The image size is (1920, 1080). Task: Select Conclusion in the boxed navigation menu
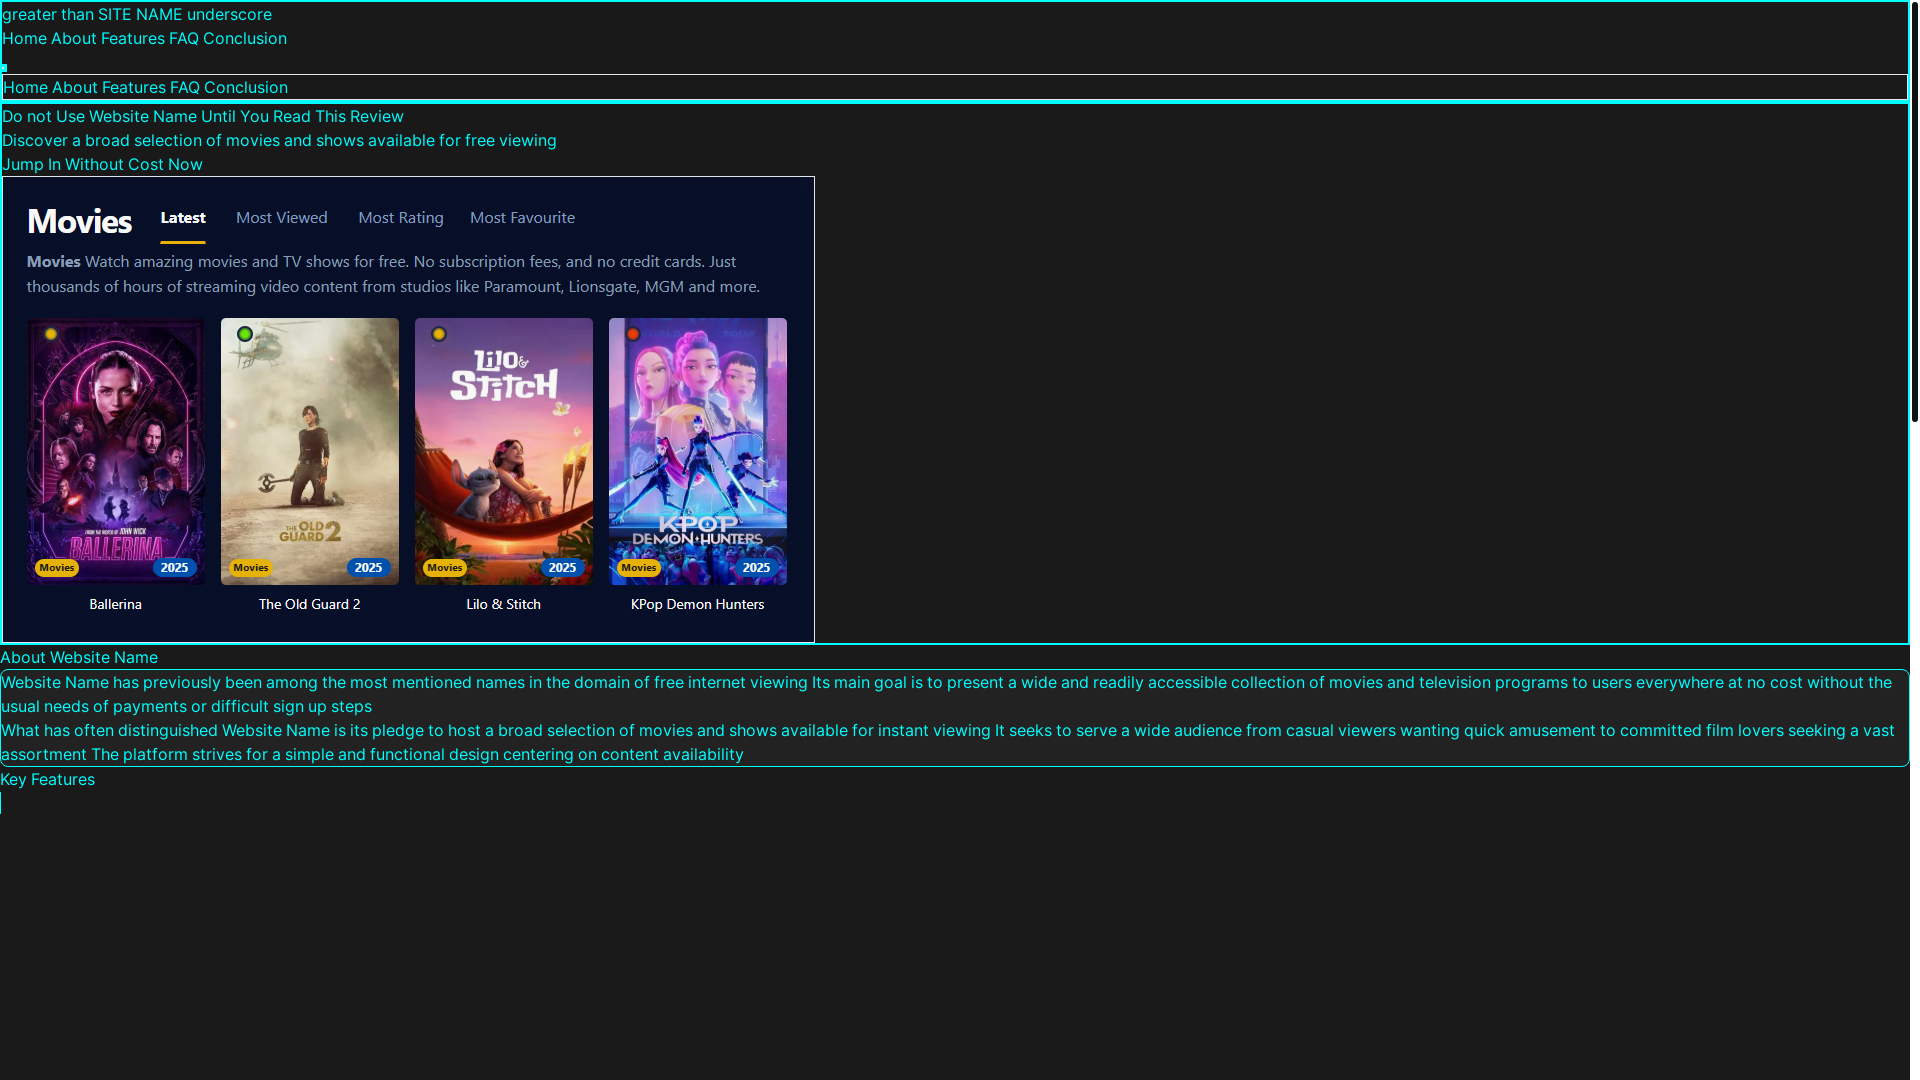click(x=246, y=87)
